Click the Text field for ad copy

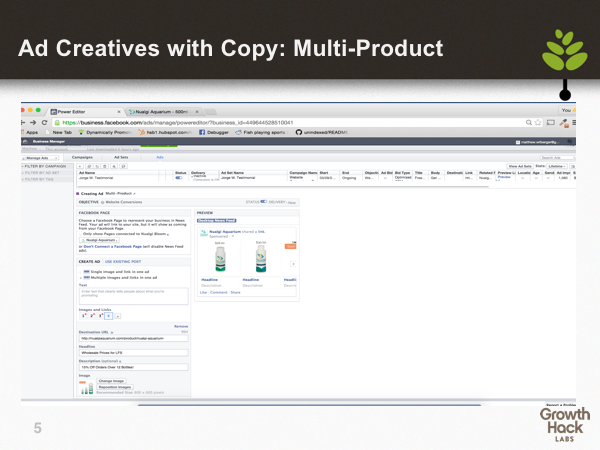click(134, 297)
